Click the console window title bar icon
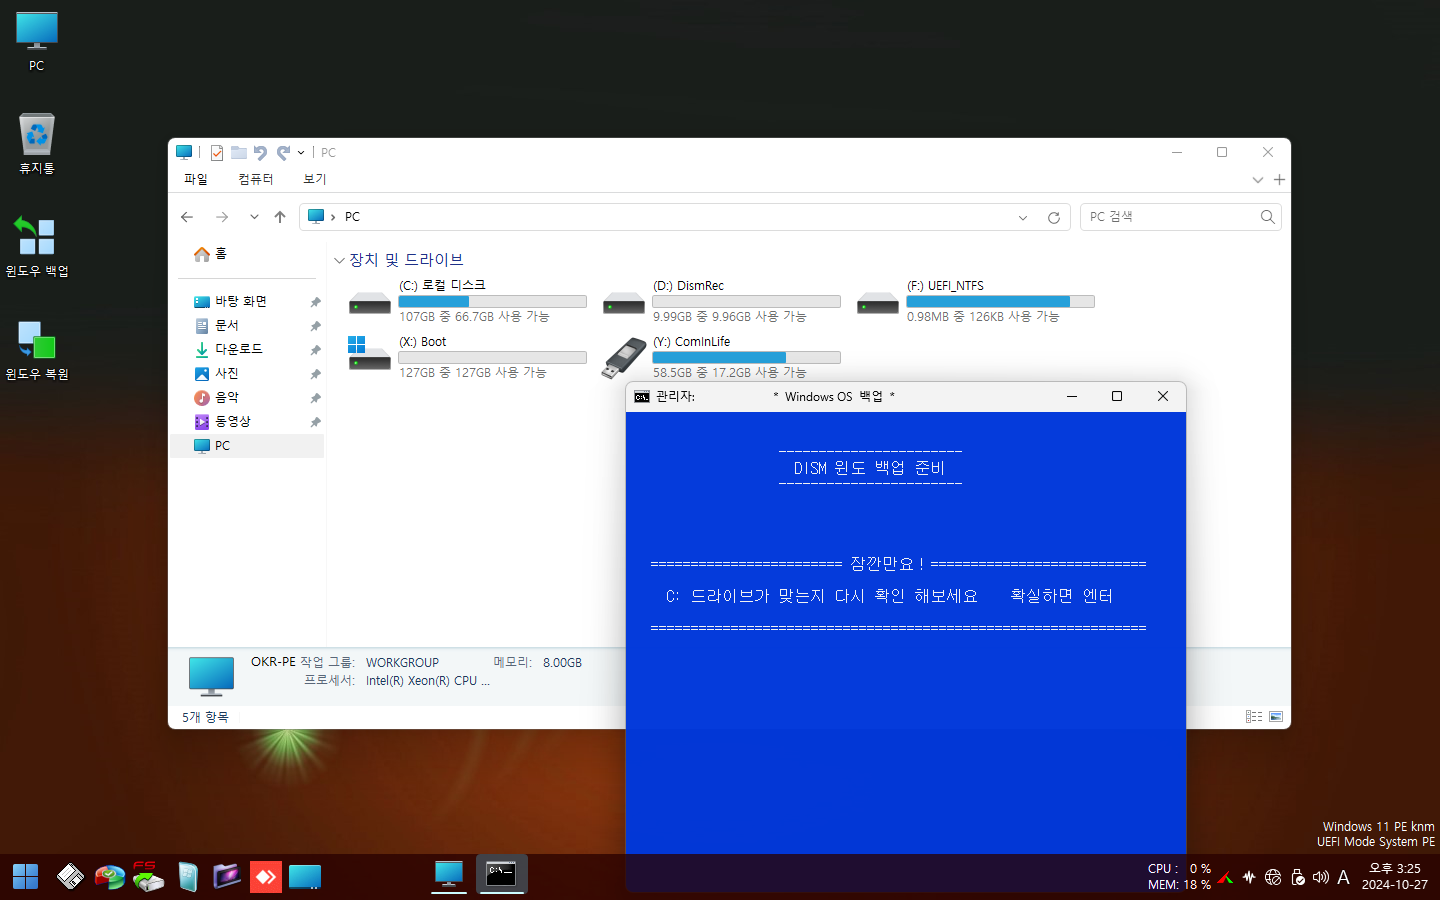This screenshot has height=900, width=1440. coord(642,397)
